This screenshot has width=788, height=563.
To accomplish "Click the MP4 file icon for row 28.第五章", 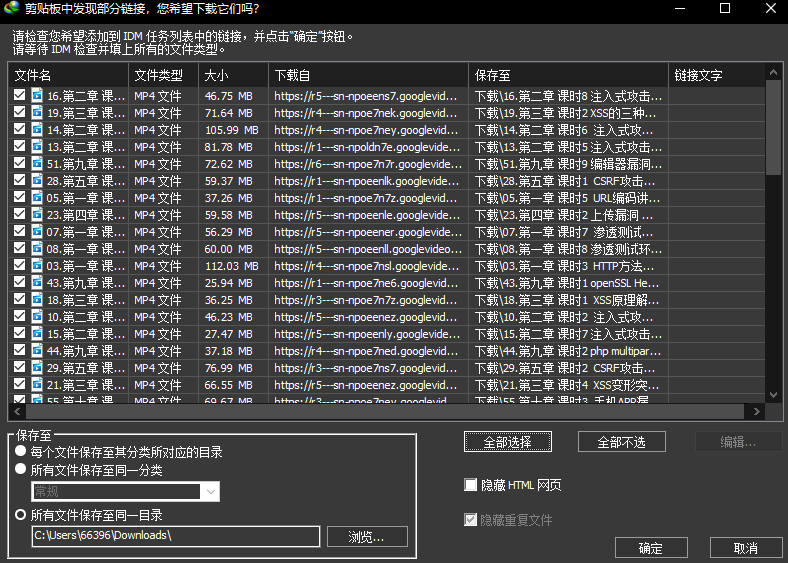I will click(x=37, y=181).
